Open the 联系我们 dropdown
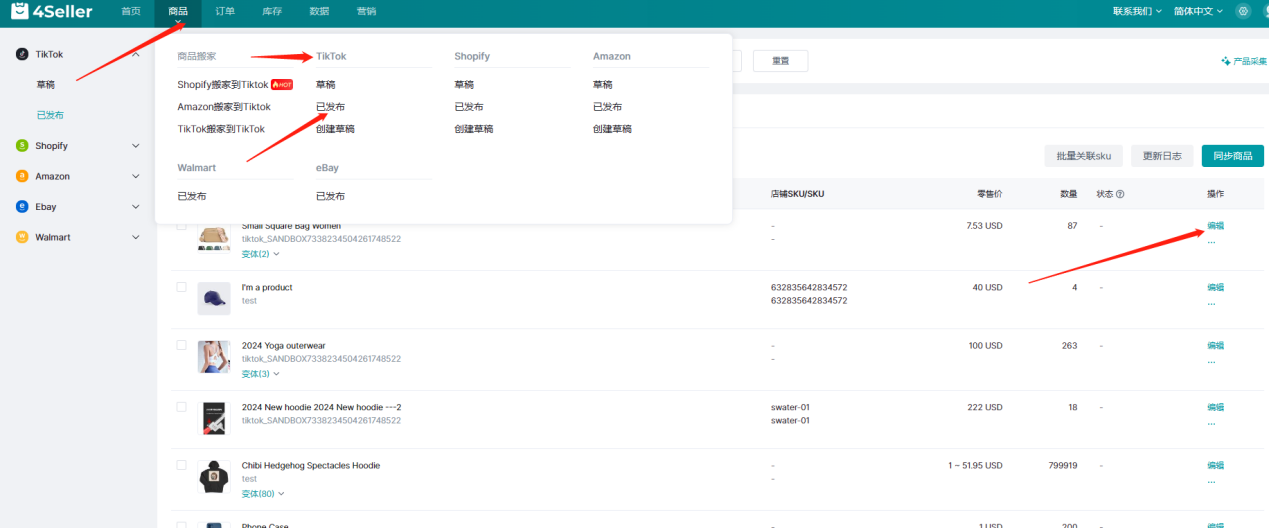 pyautogui.click(x=1137, y=11)
